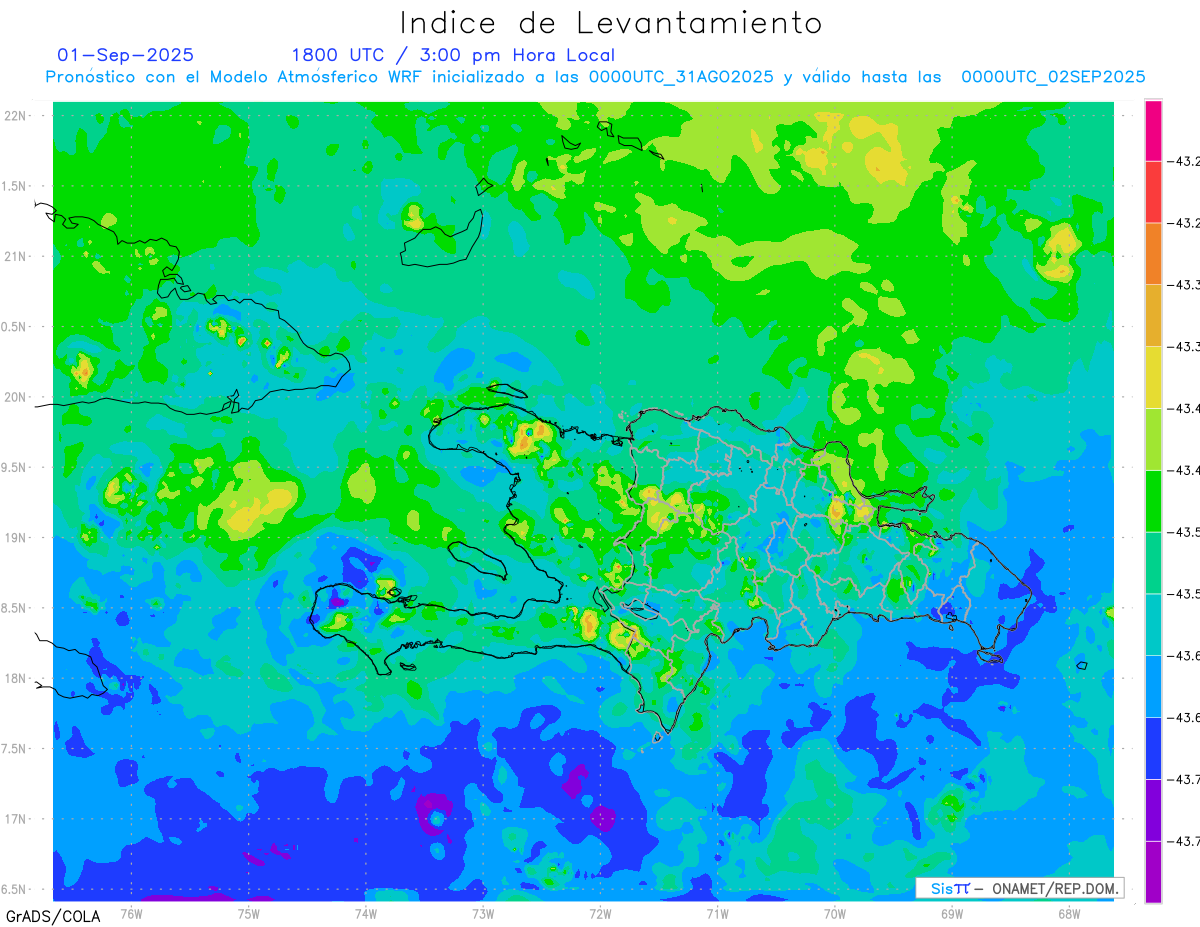1200x927 pixels.
Task: Click the '70W' longitude label
Action: pyautogui.click(x=834, y=914)
